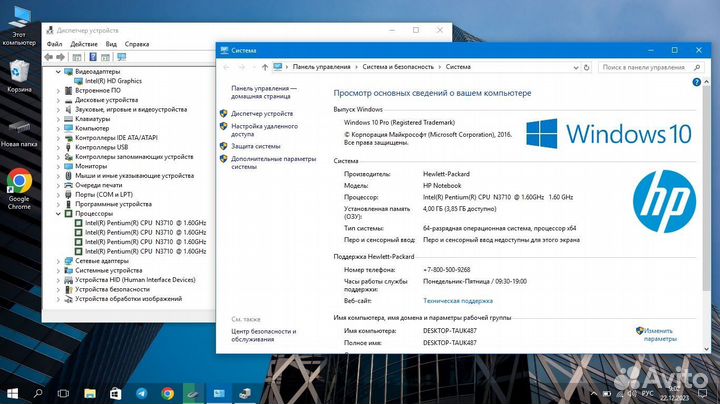
Task: Open the Справка menu in Device Manager
Action: 137,44
